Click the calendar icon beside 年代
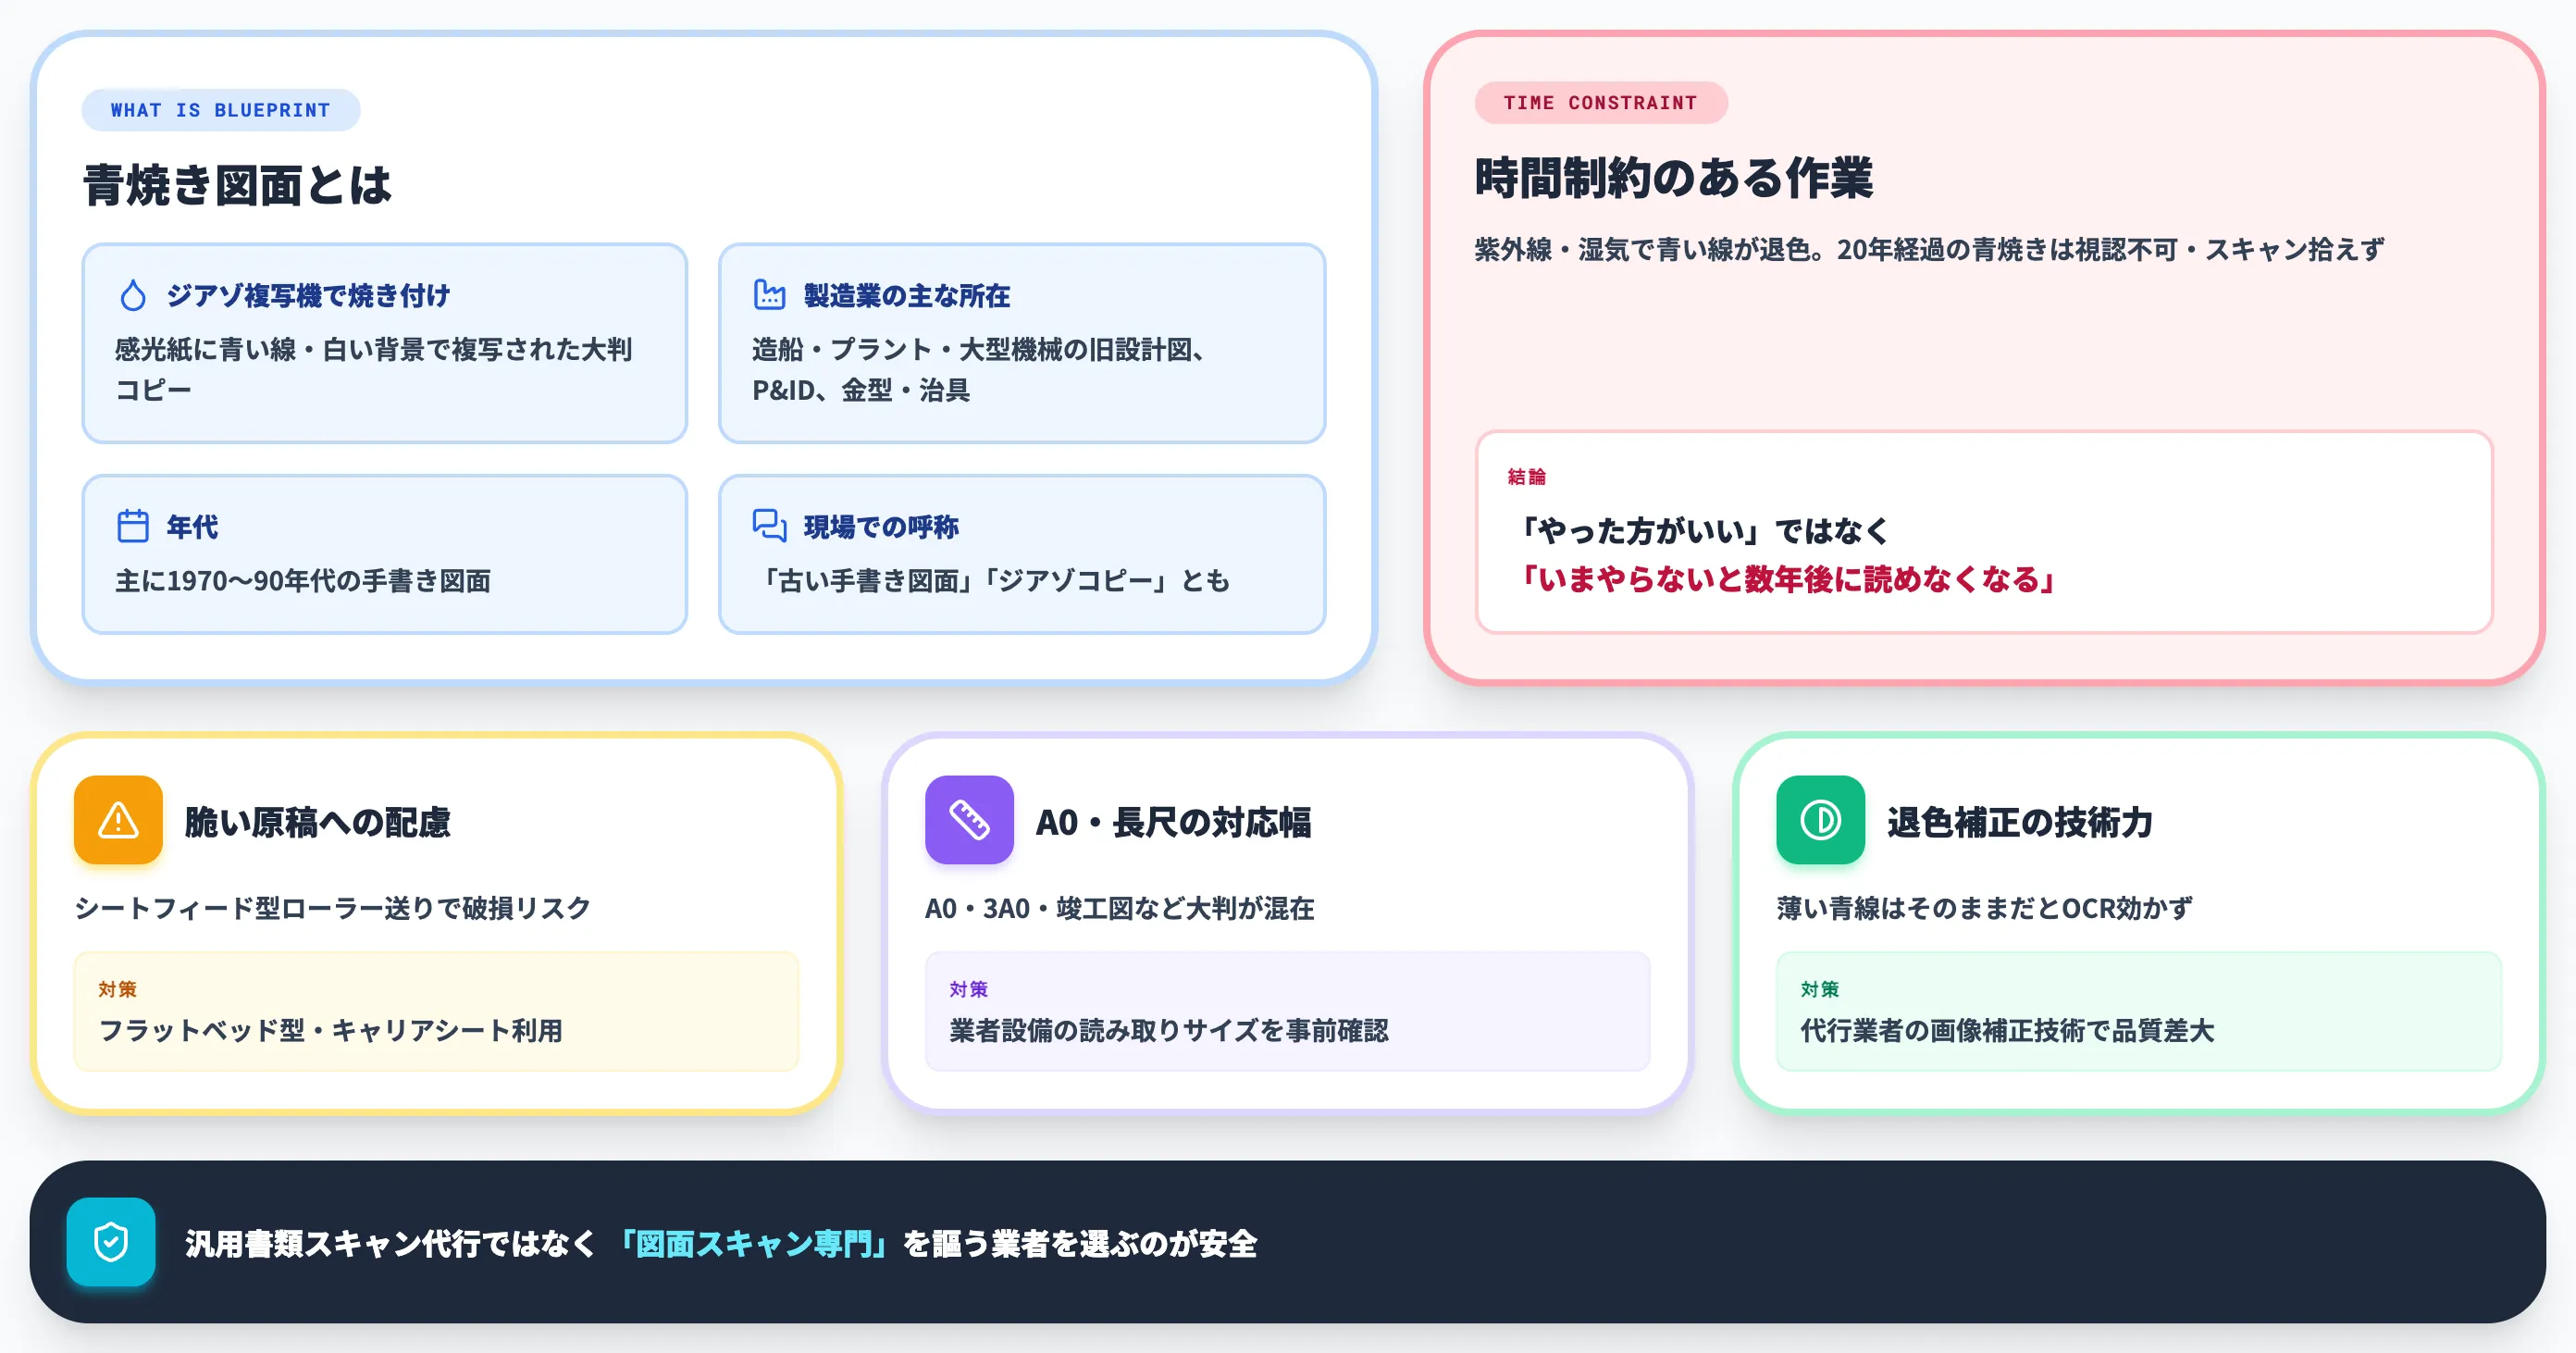 coord(133,526)
